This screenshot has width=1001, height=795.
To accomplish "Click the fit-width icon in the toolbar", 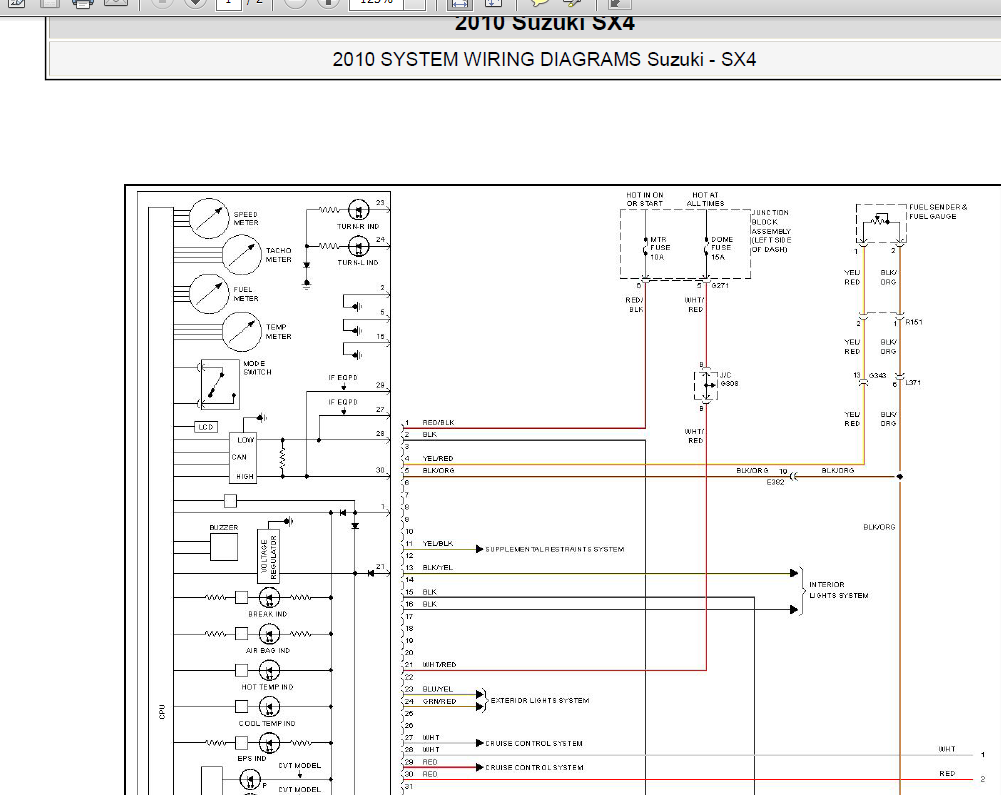I will [458, 3].
